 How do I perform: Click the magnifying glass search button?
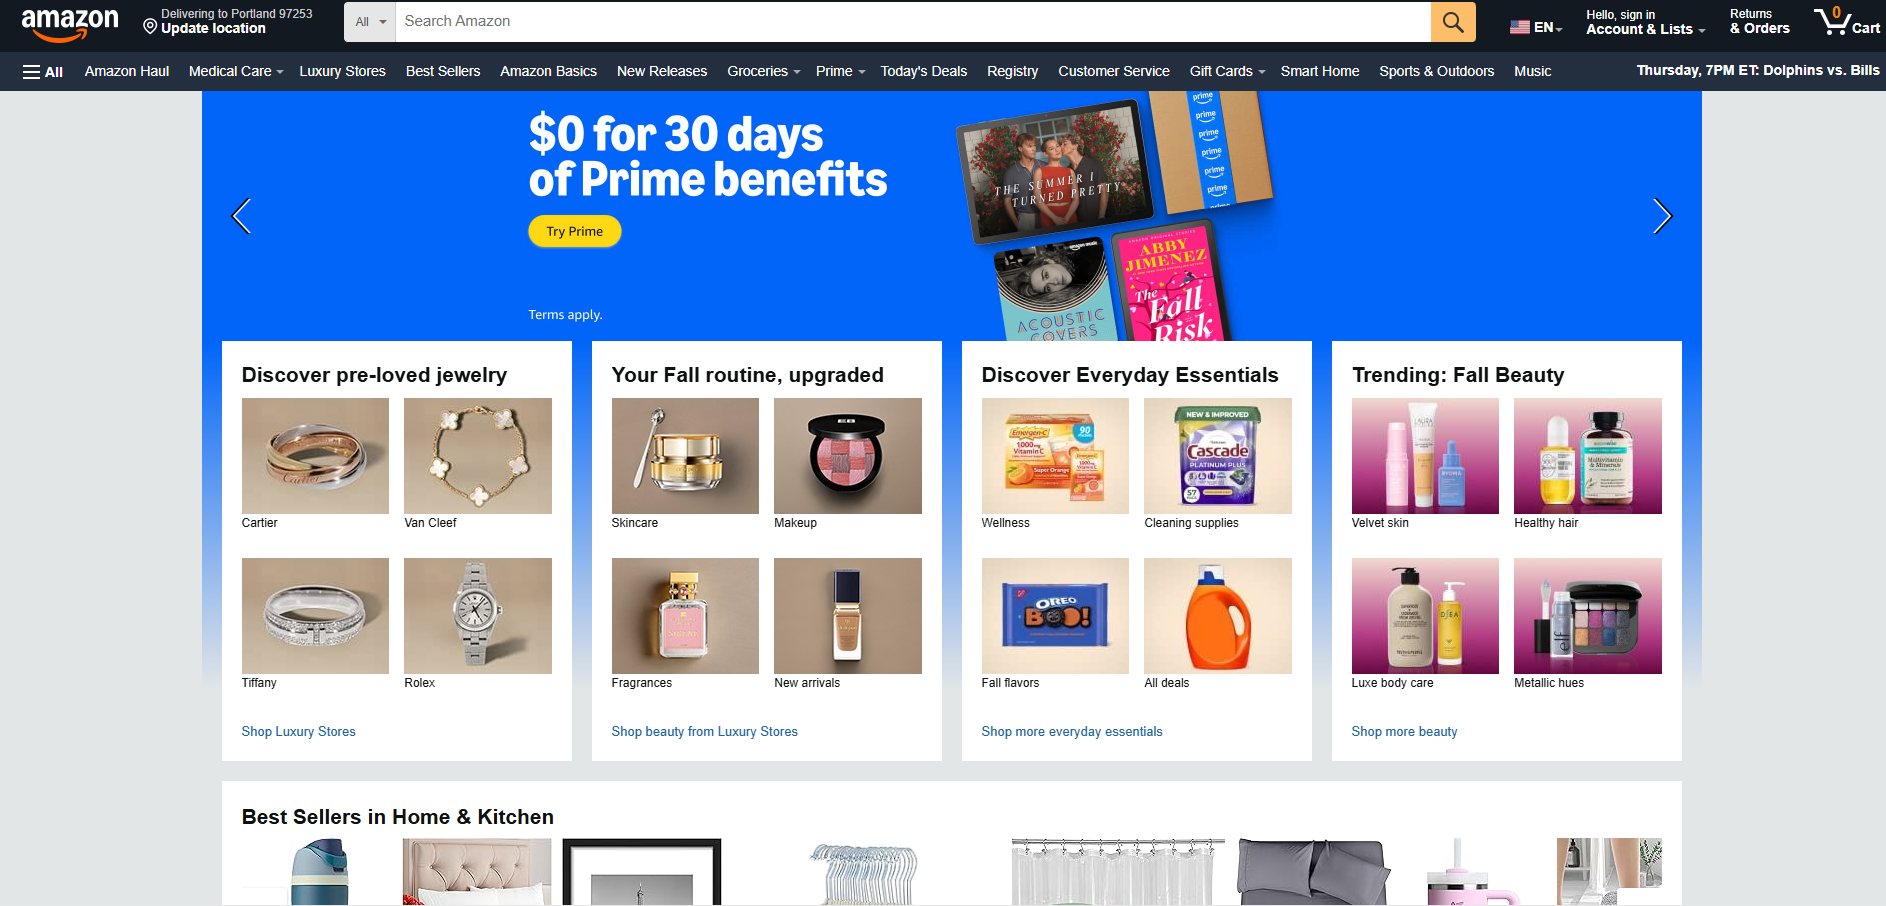coord(1453,22)
